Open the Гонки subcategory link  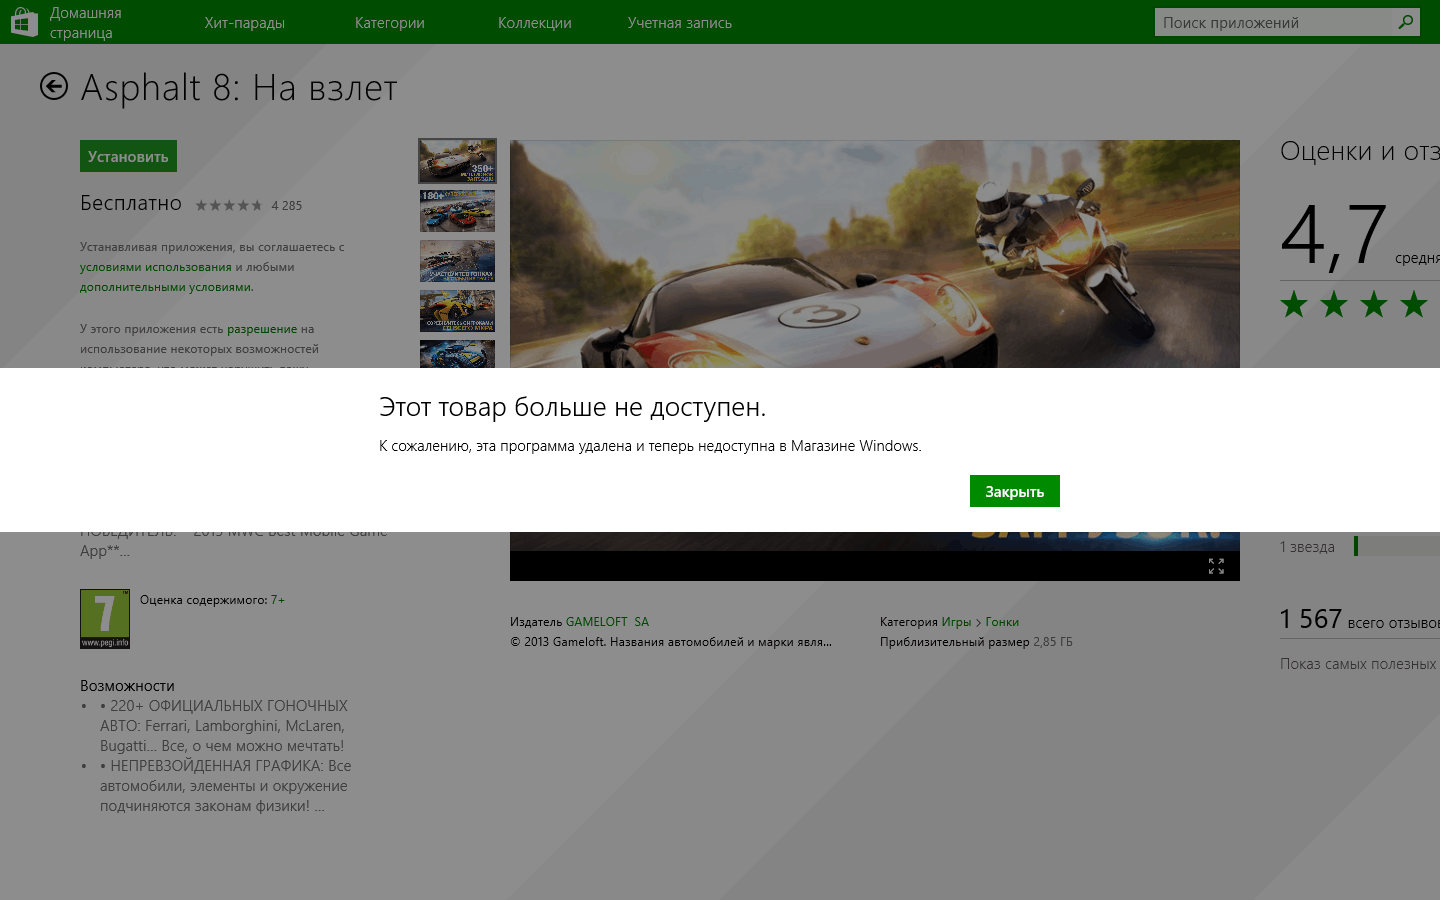[1002, 622]
